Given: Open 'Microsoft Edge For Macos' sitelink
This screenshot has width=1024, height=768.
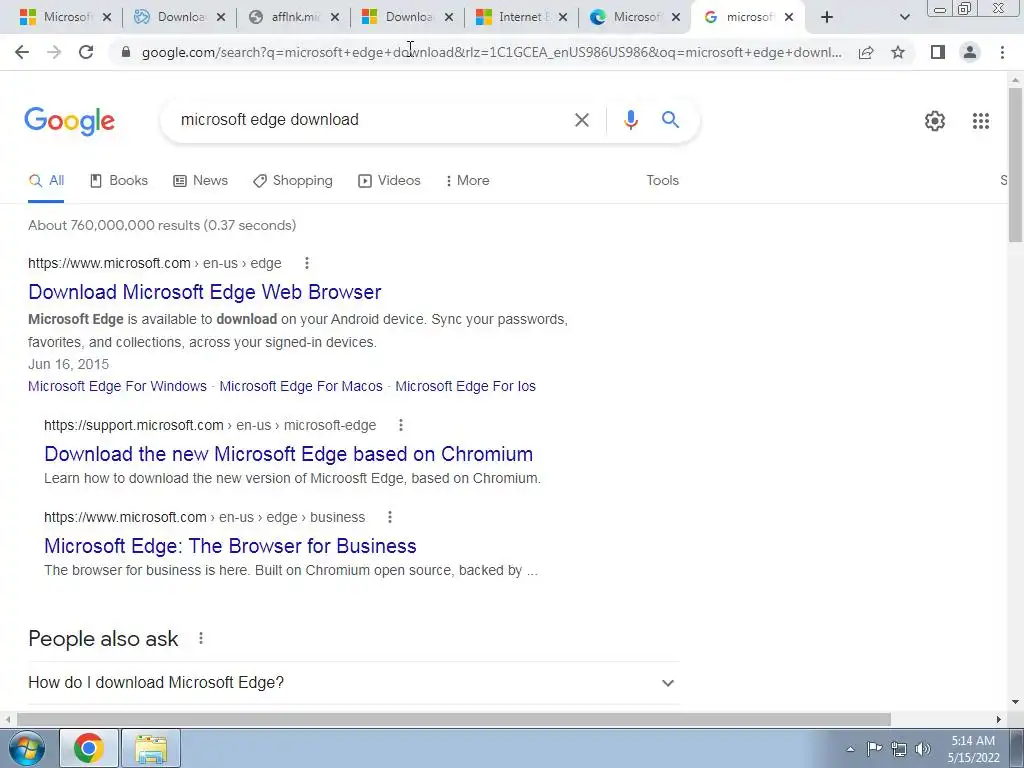Looking at the screenshot, I should pyautogui.click(x=301, y=387).
